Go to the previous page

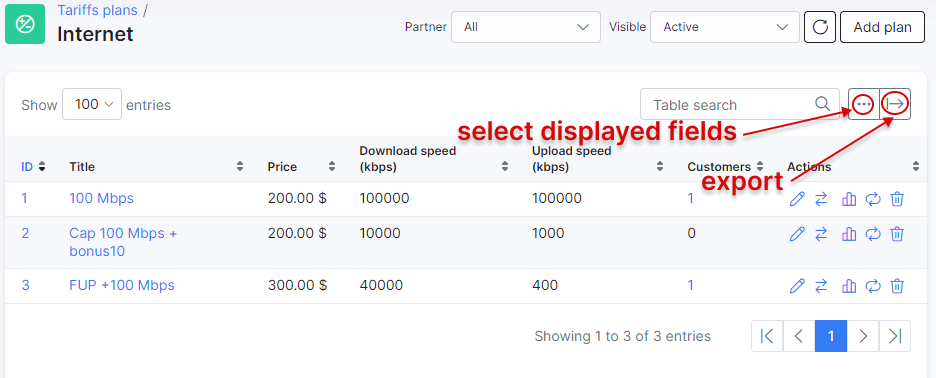point(799,336)
